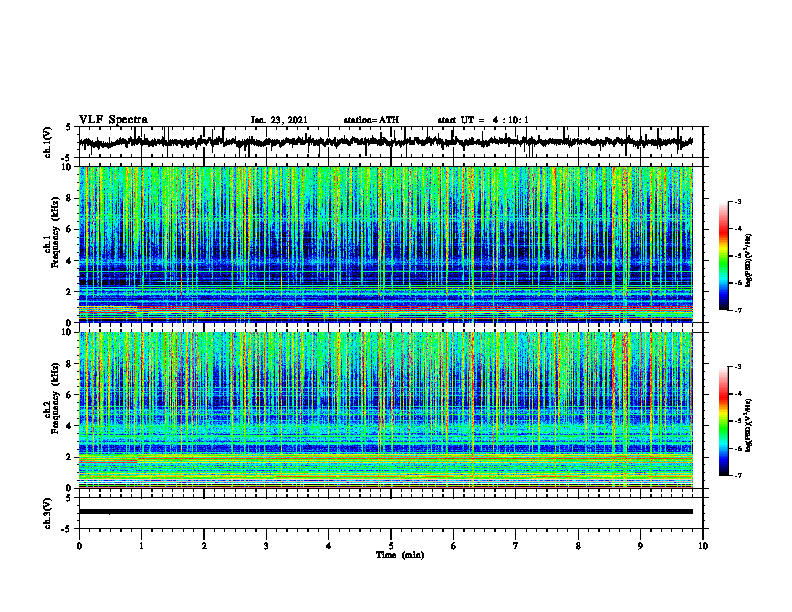Click the "3" minute tick on time axis
Screen dimensions: 792x612
point(266,546)
